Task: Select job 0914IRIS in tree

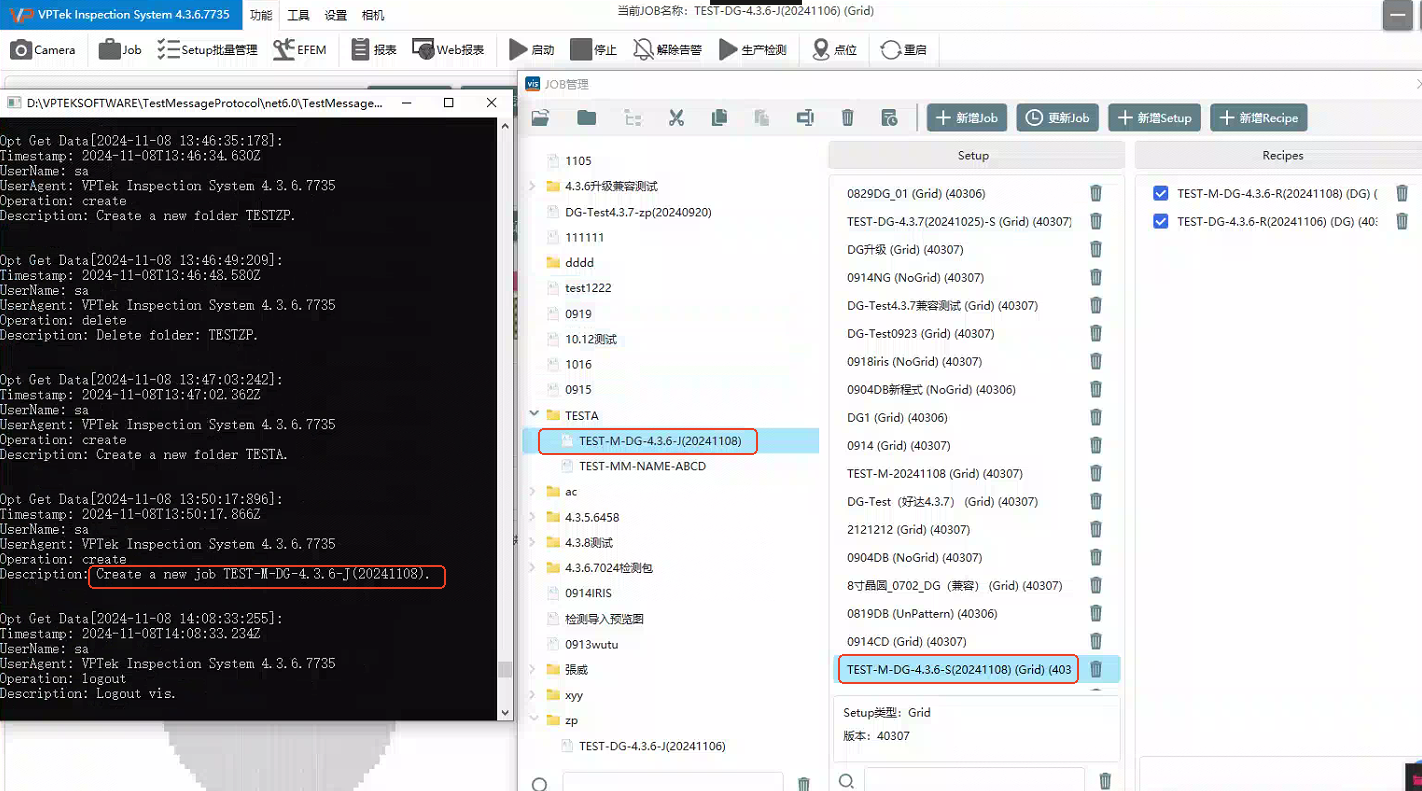Action: coord(588,593)
